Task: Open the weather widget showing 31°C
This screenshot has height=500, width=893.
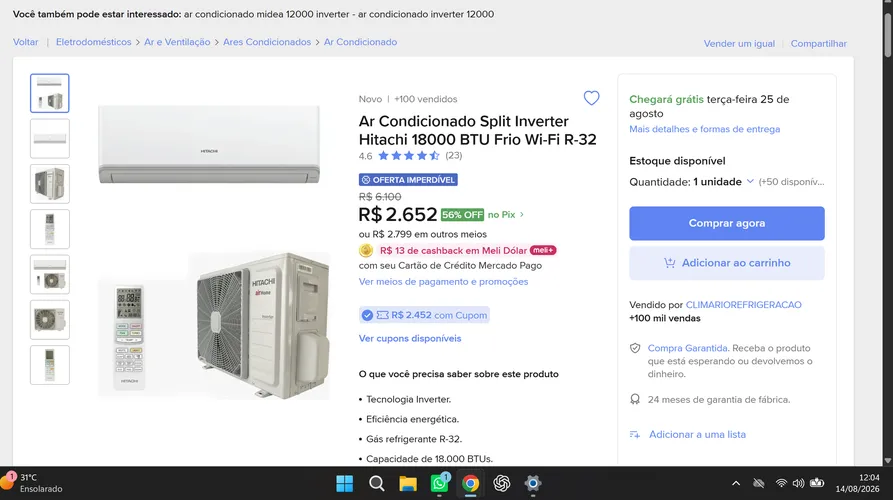Action: pos(32,483)
